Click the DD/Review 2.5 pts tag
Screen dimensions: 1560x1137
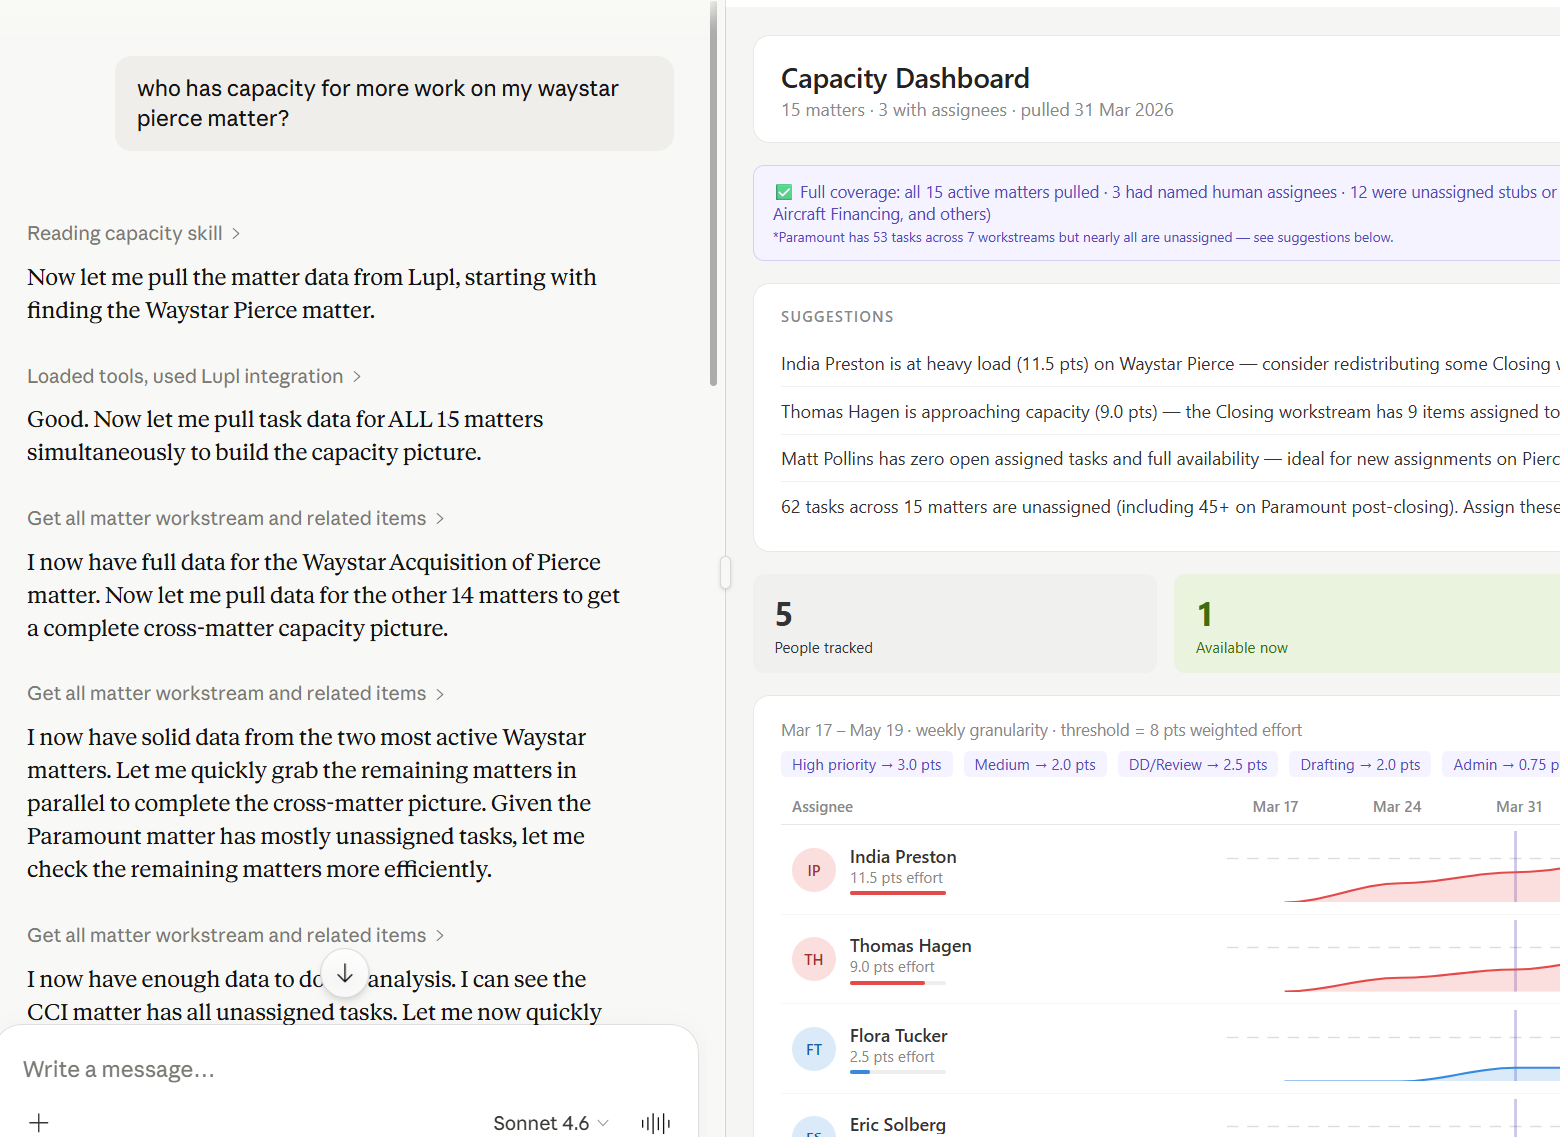(1198, 764)
